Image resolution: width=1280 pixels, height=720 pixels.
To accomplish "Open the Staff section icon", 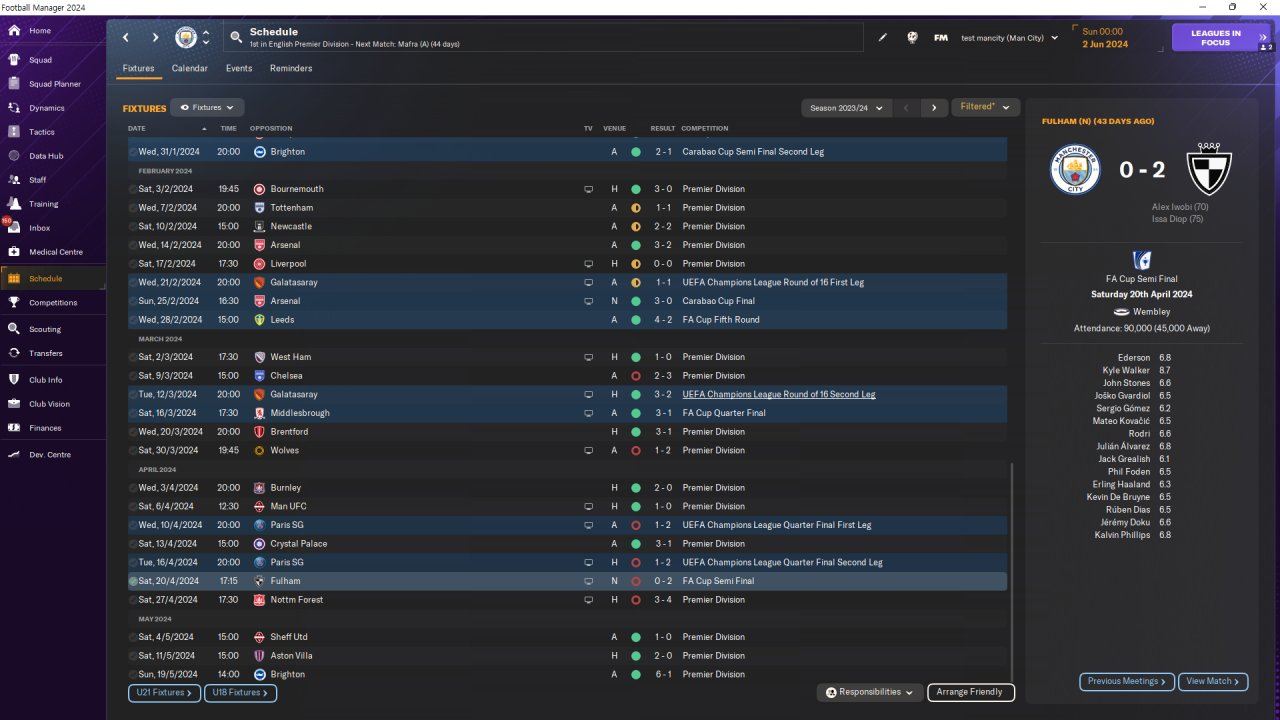I will 14,180.
